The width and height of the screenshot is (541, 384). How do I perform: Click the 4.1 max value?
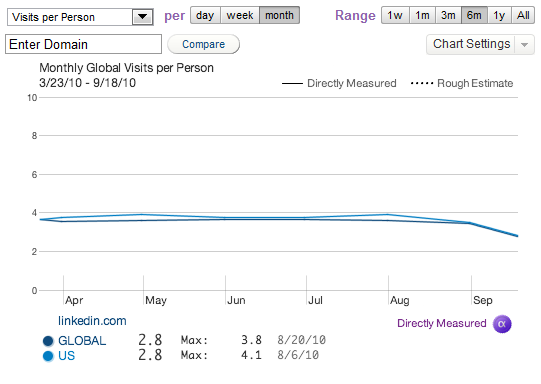click(251, 355)
